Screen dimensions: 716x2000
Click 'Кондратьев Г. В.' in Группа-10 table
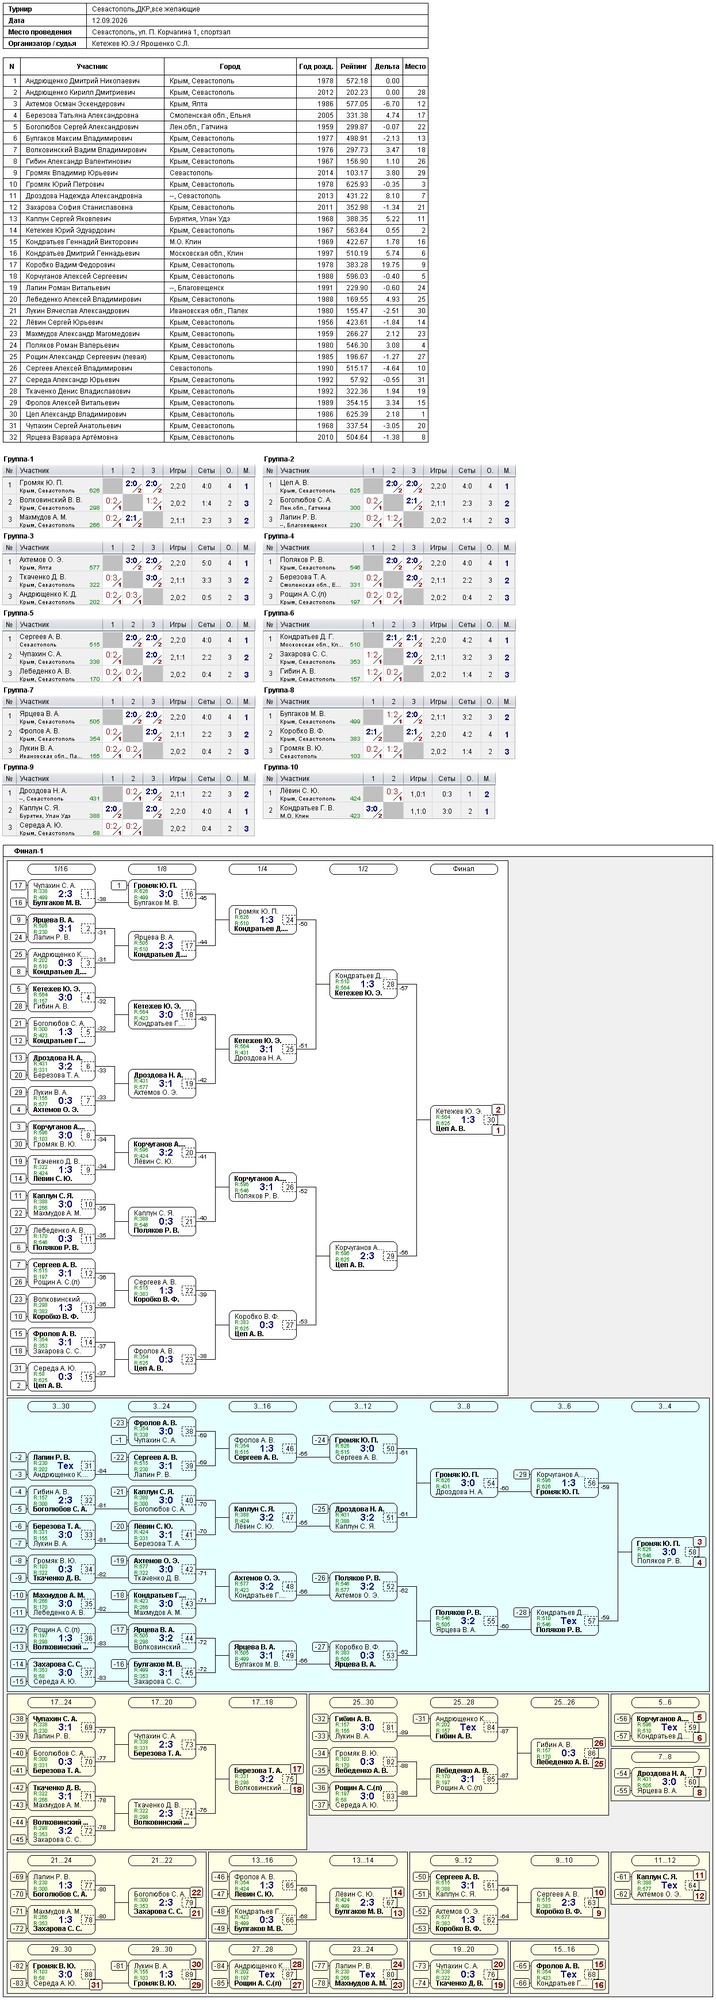pos(307,808)
